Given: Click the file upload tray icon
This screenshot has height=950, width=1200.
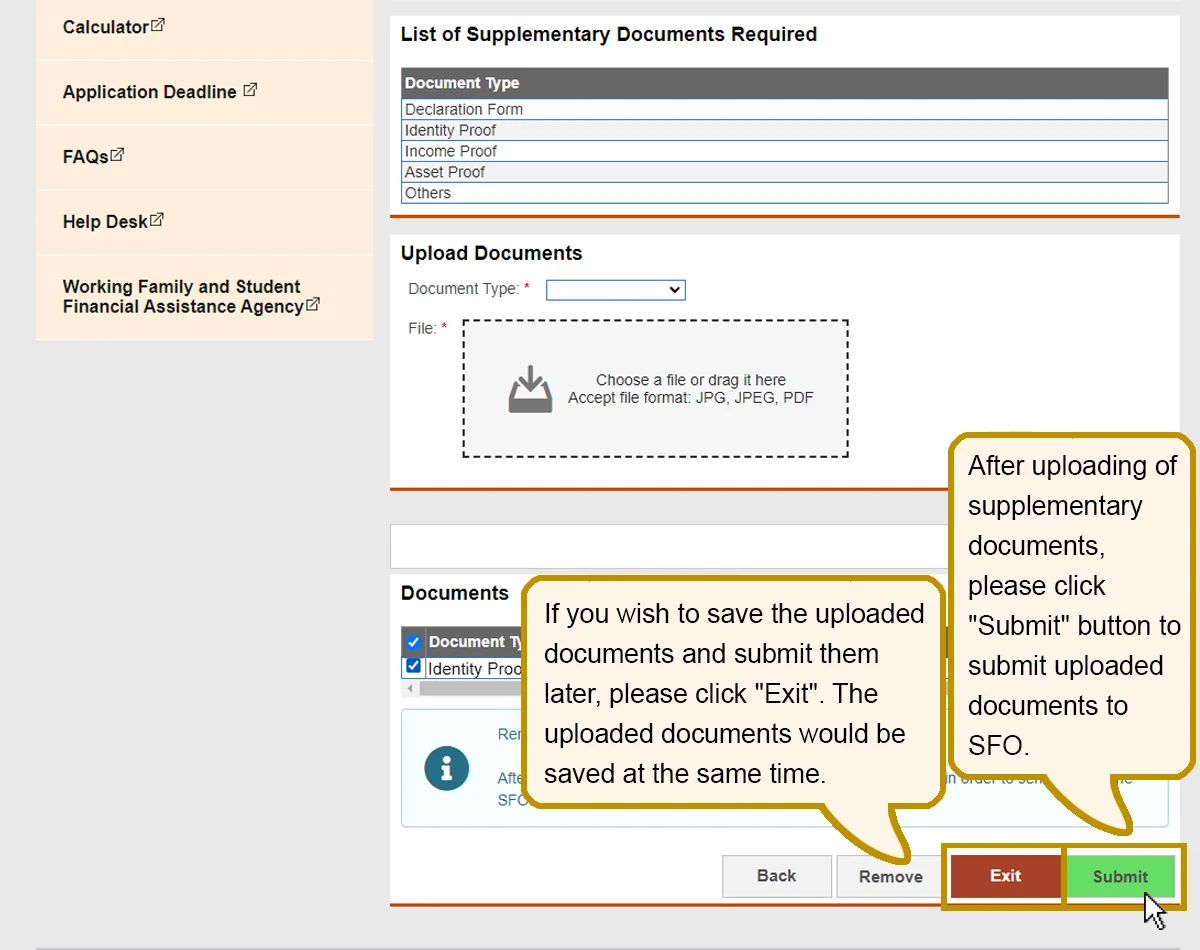Looking at the screenshot, I should [530, 389].
